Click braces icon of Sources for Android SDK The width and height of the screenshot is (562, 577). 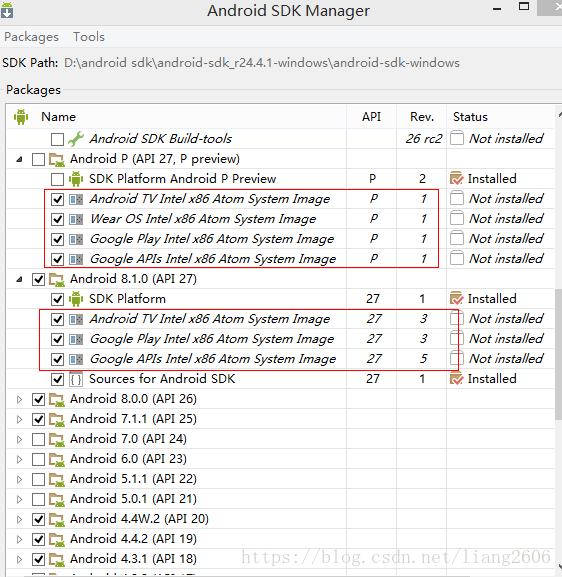[x=76, y=379]
